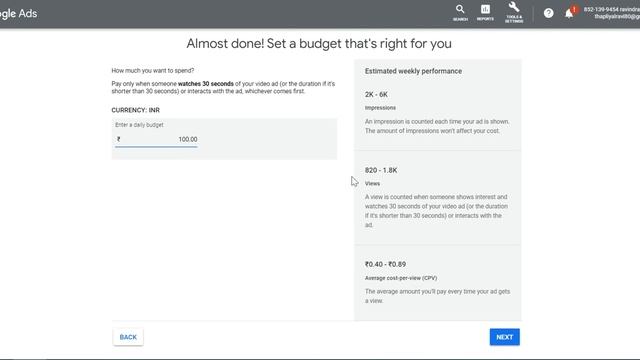
Task: Click the 'Views' label
Action: click(x=372, y=184)
